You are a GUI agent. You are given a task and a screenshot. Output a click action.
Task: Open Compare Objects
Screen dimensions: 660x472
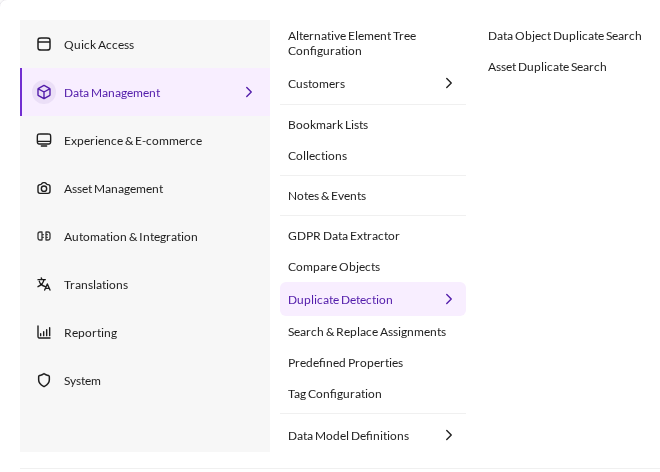pyautogui.click(x=334, y=267)
